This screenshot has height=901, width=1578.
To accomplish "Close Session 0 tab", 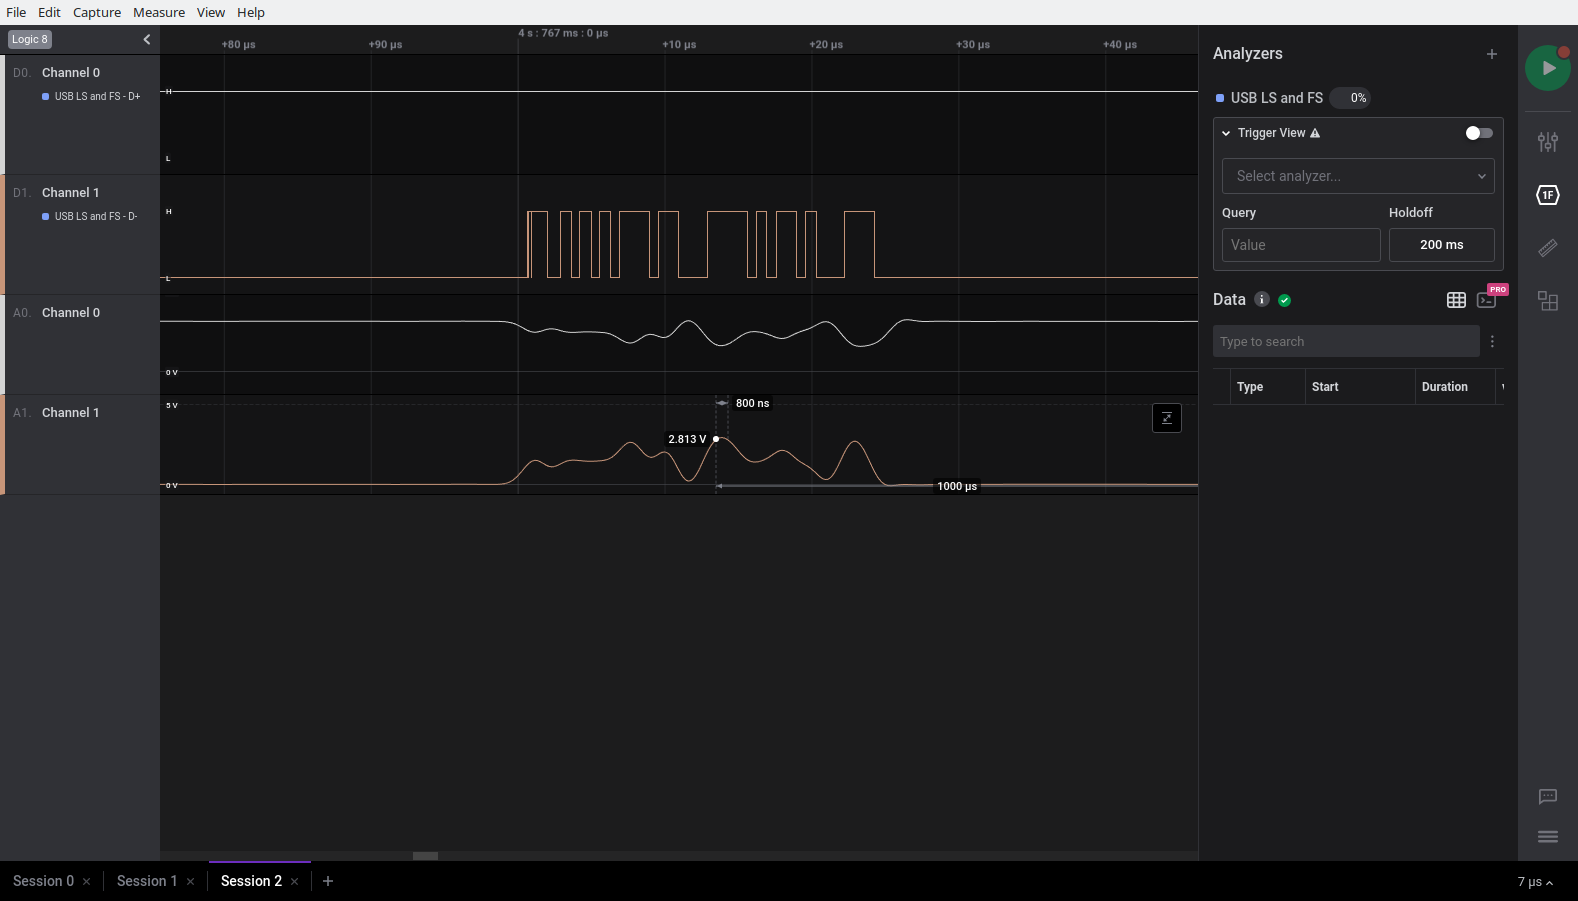I will click(87, 881).
